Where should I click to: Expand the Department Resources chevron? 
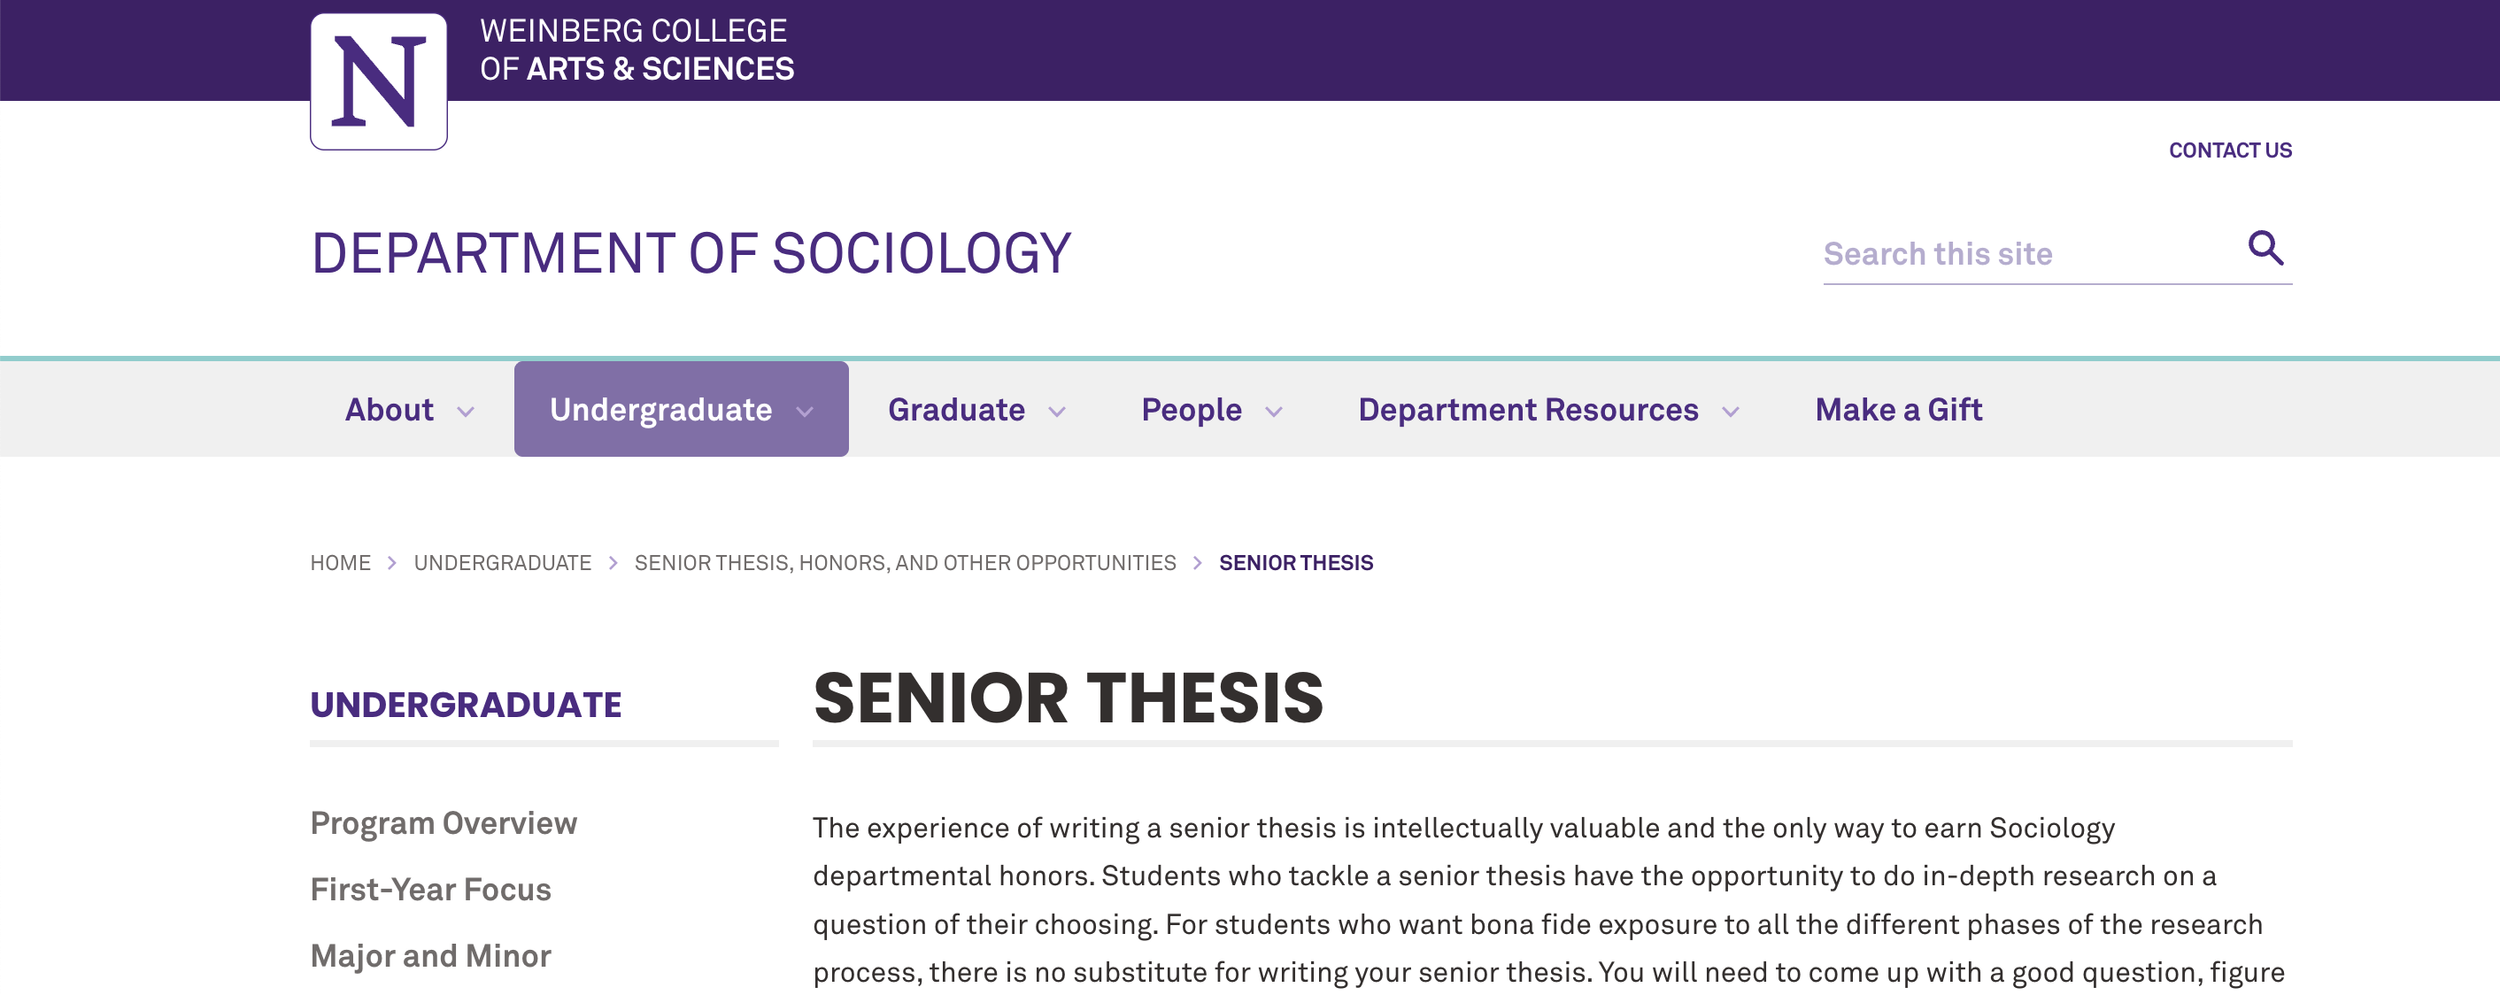pos(1731,412)
